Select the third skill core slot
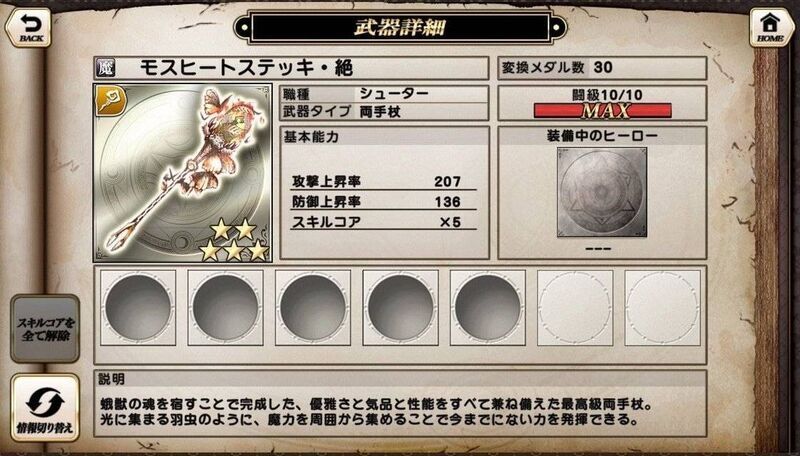 313,308
